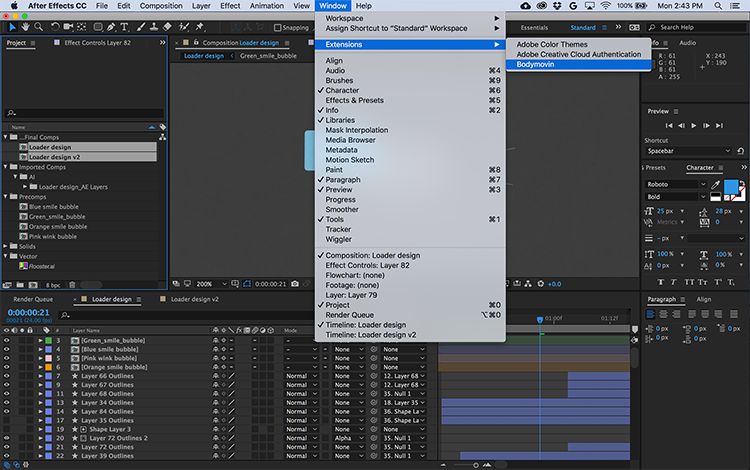The width and height of the screenshot is (750, 470).
Task: Switch to the Render Queue tab
Action: [33, 299]
